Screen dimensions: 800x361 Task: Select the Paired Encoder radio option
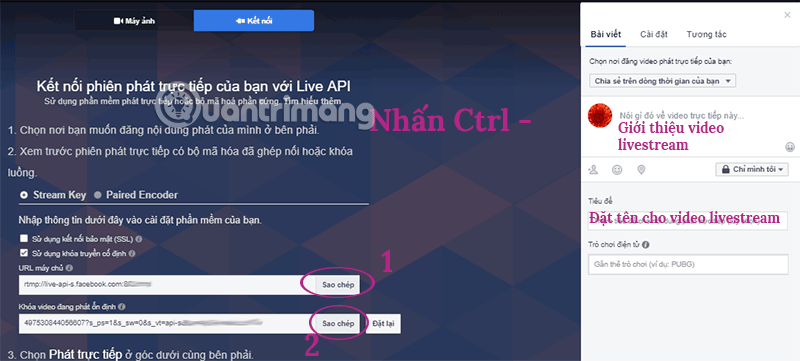point(97,195)
